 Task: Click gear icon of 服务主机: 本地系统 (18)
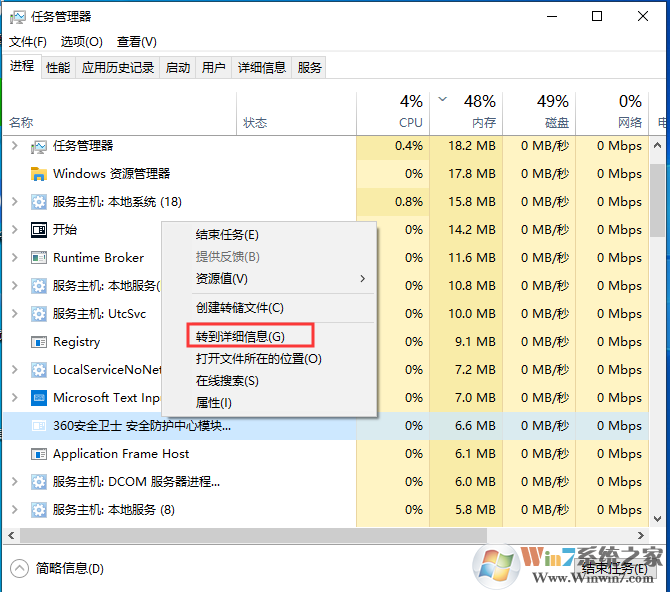click(38, 202)
